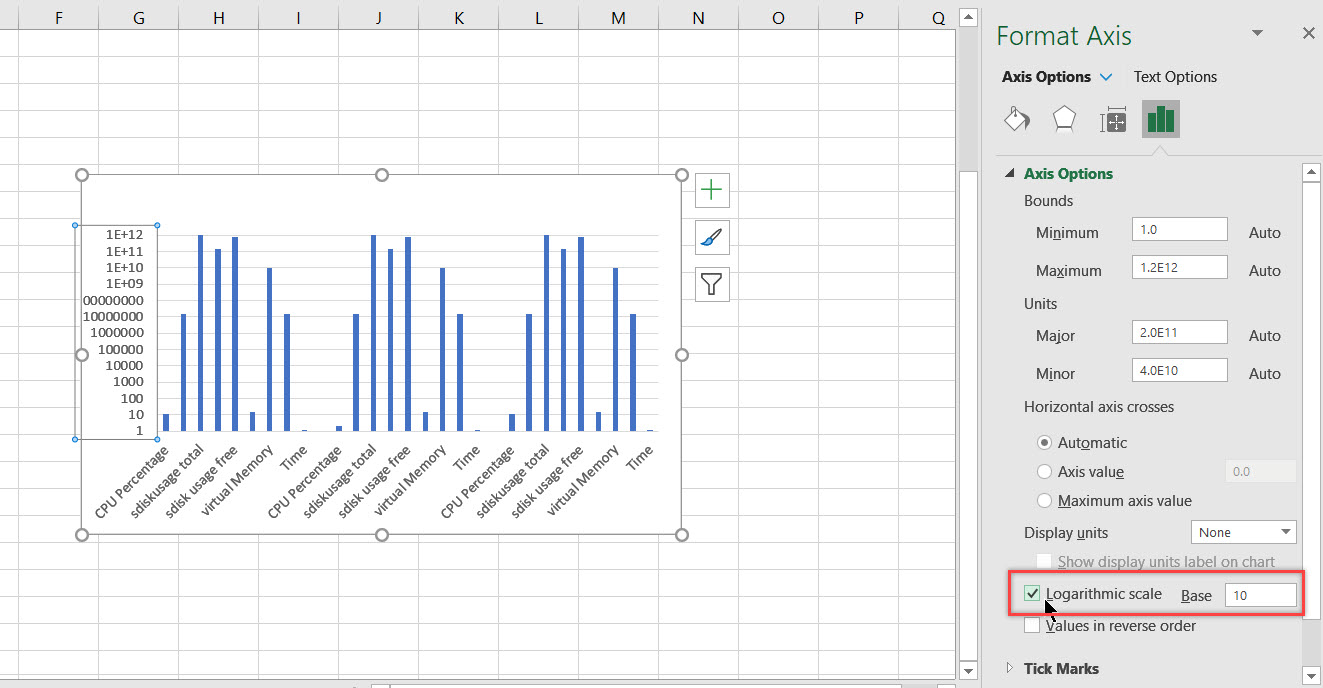Click the first sdiskusage total bar
1323x688 pixels.
click(x=200, y=333)
